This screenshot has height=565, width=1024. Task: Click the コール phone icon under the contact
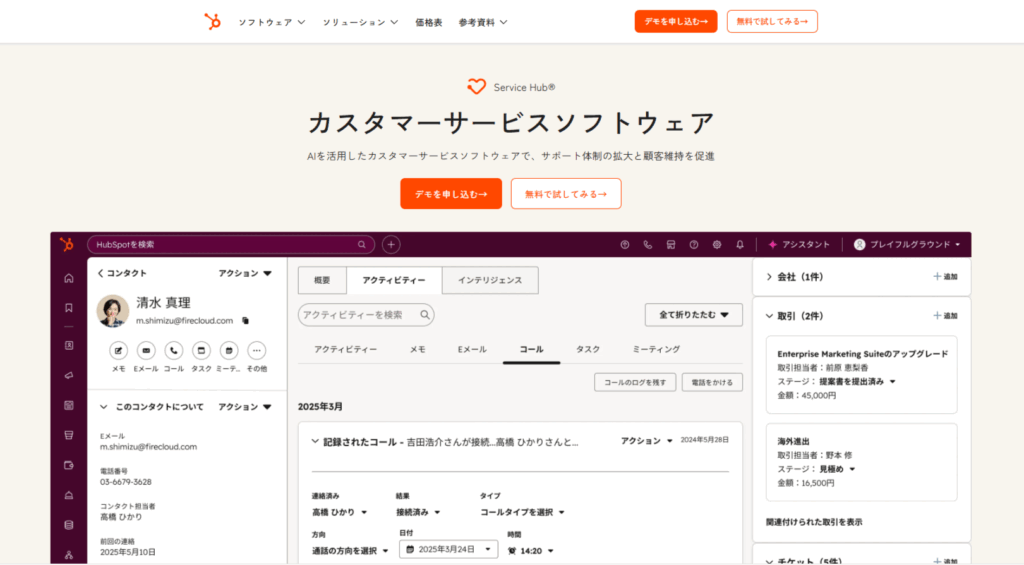pos(174,350)
